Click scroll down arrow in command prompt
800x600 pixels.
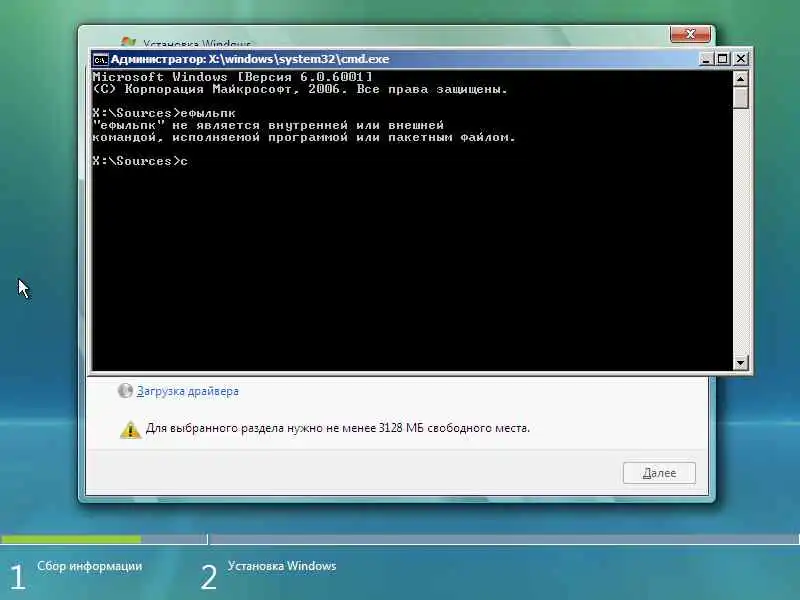(x=740, y=362)
